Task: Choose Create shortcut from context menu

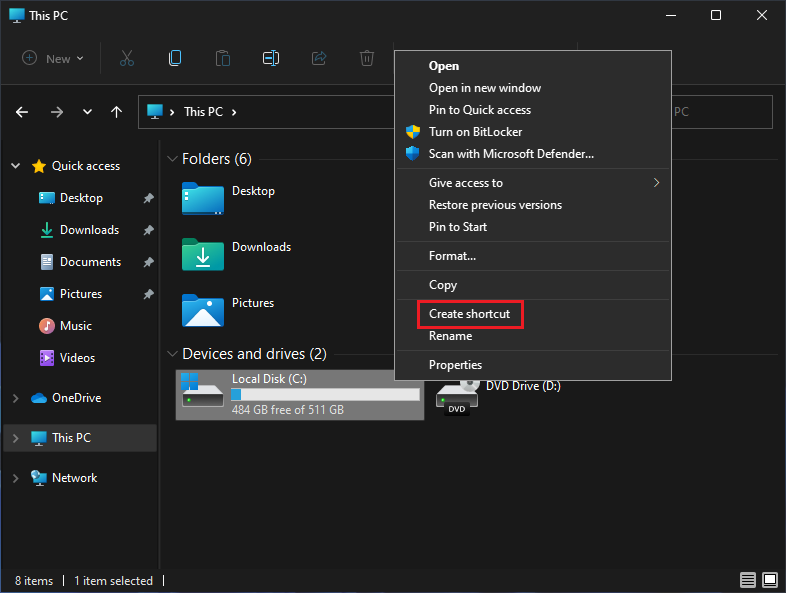Action: click(x=533, y=314)
